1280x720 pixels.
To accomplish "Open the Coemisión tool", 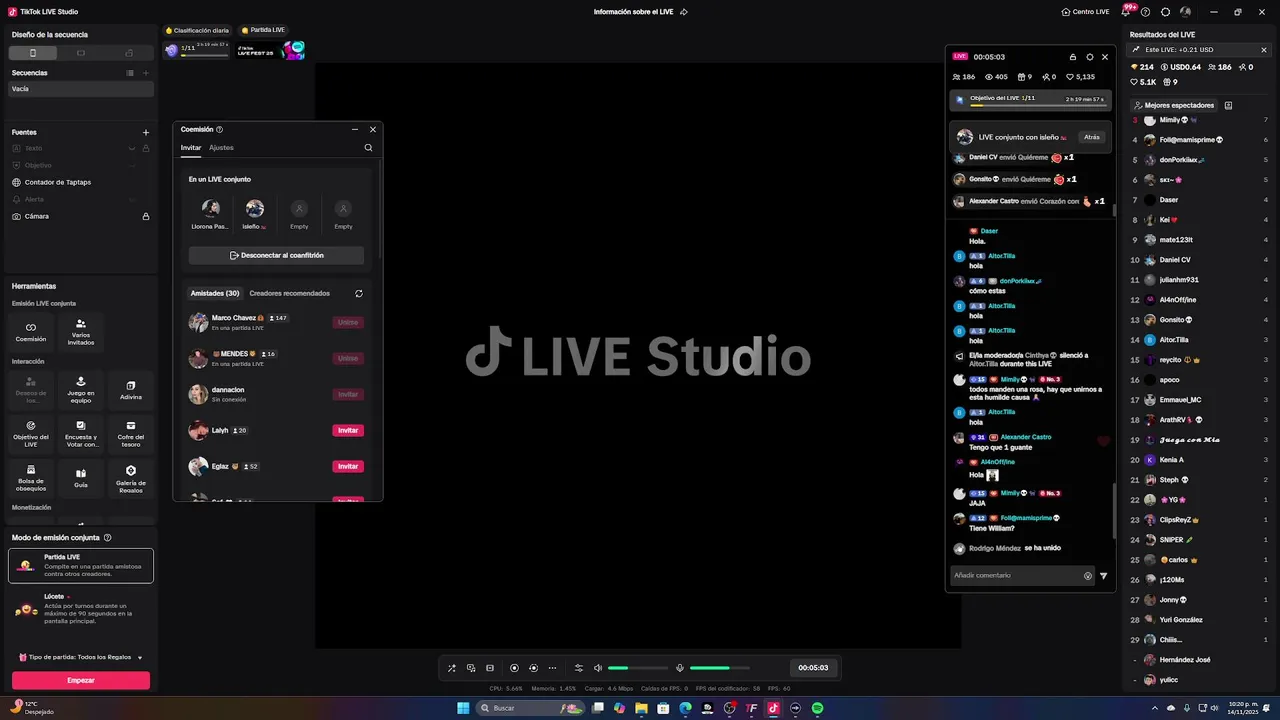I will [x=31, y=332].
